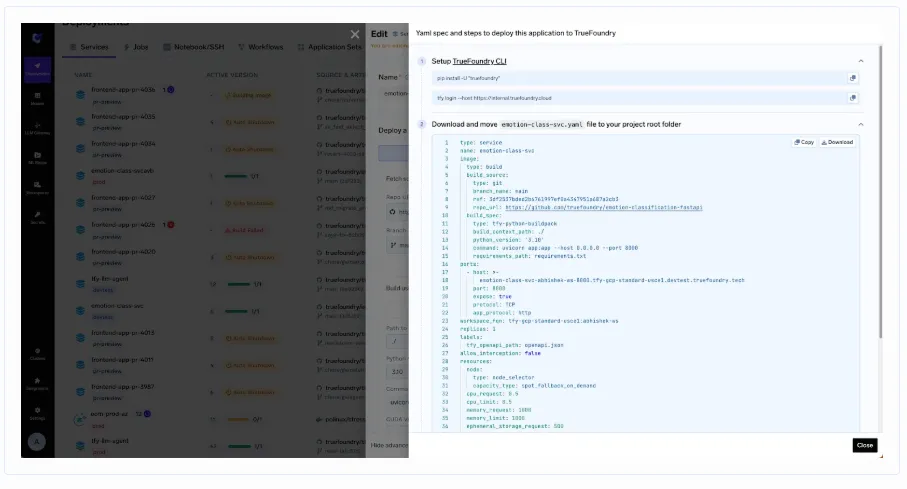Open Integrations in the sidebar

[37, 384]
